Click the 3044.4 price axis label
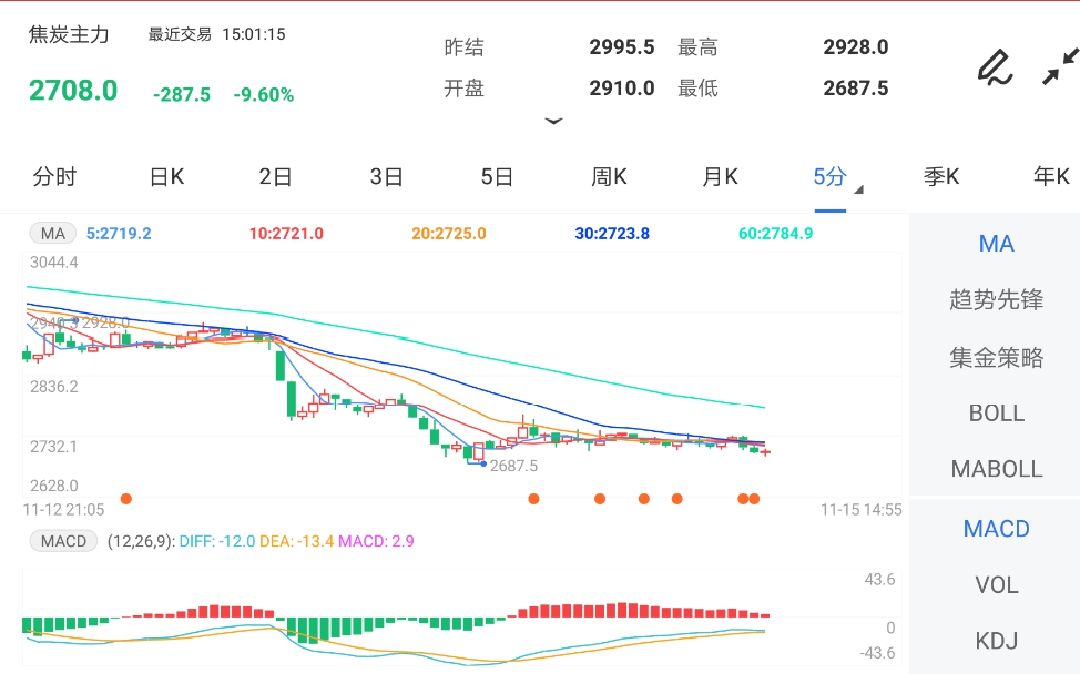The height and width of the screenshot is (674, 1080). click(x=54, y=262)
